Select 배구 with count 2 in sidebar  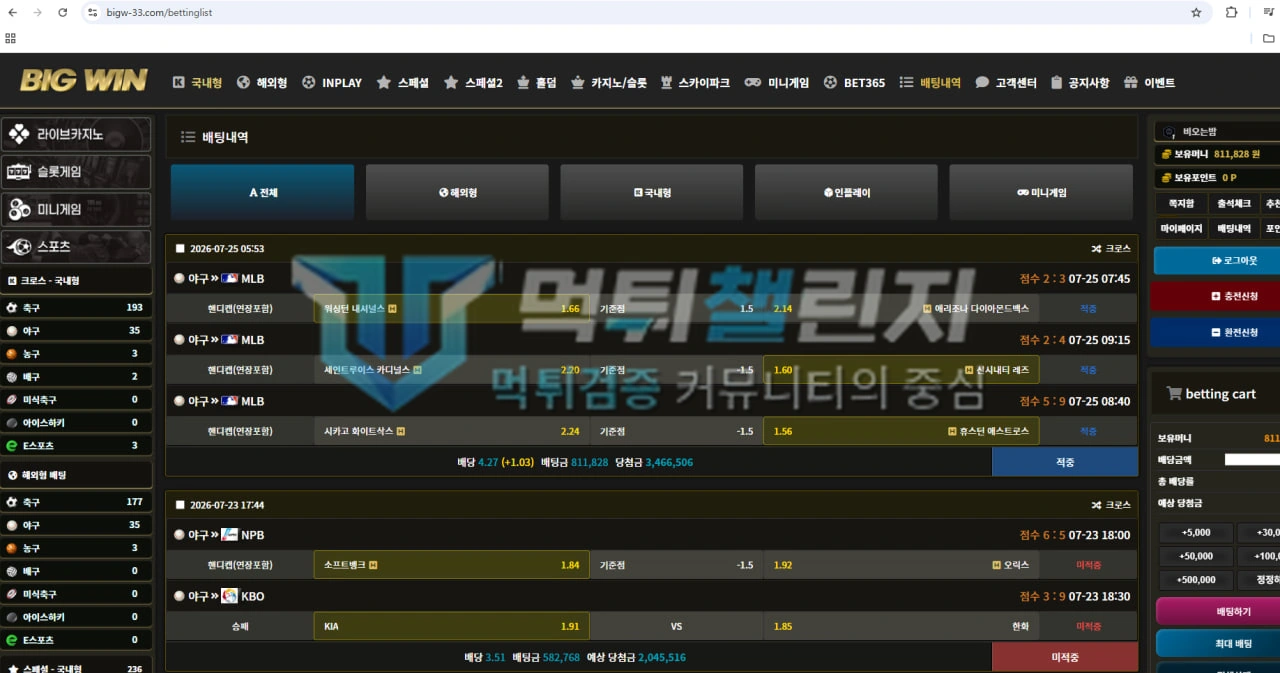click(77, 377)
